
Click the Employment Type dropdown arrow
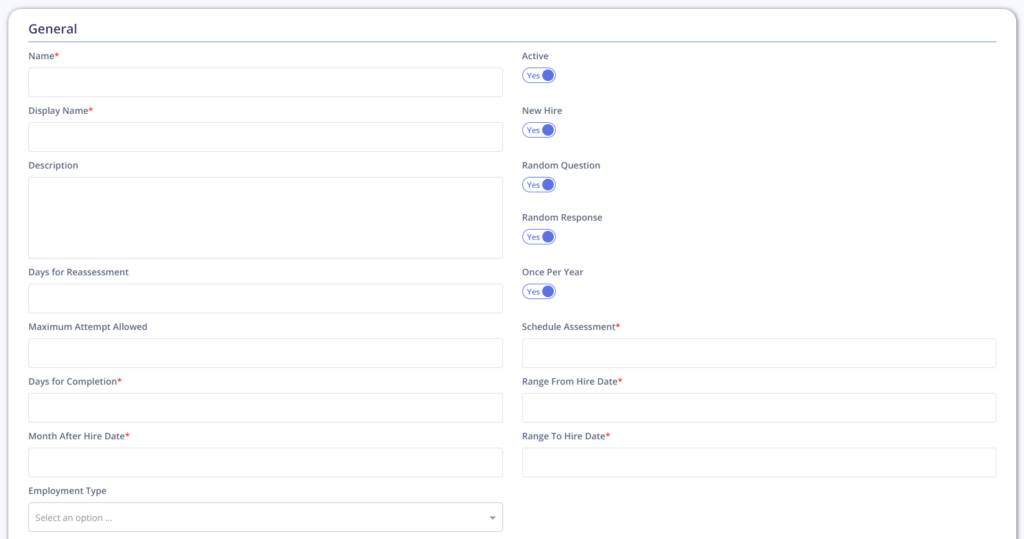tap(492, 518)
